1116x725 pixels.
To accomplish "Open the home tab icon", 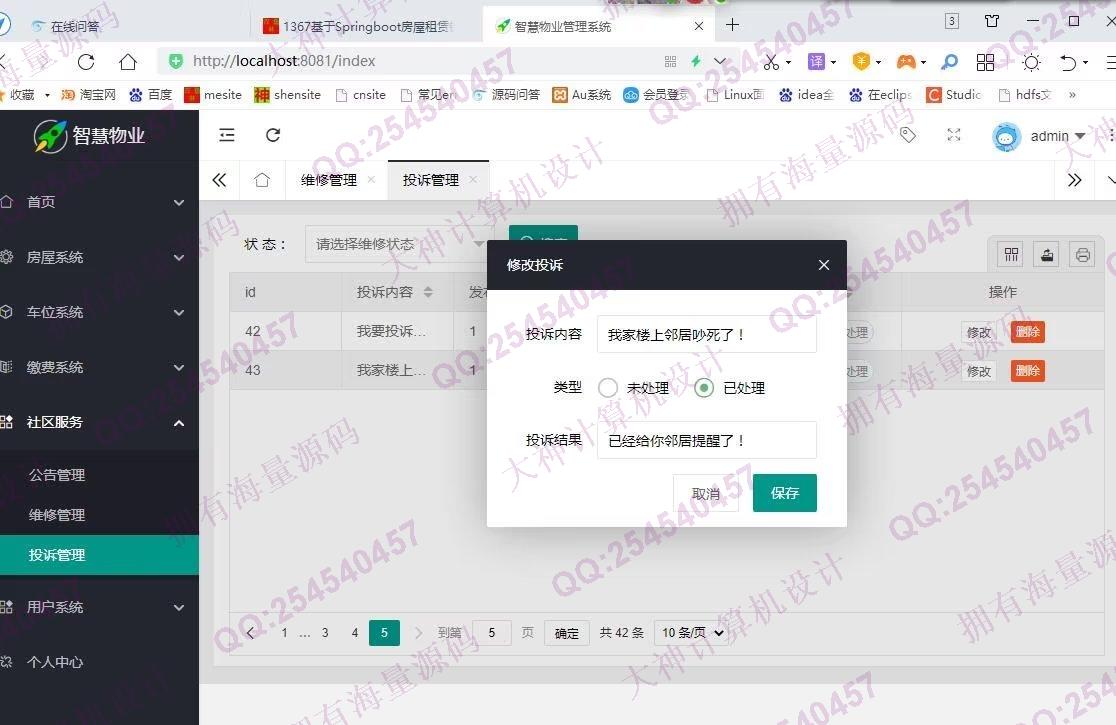I will point(262,180).
